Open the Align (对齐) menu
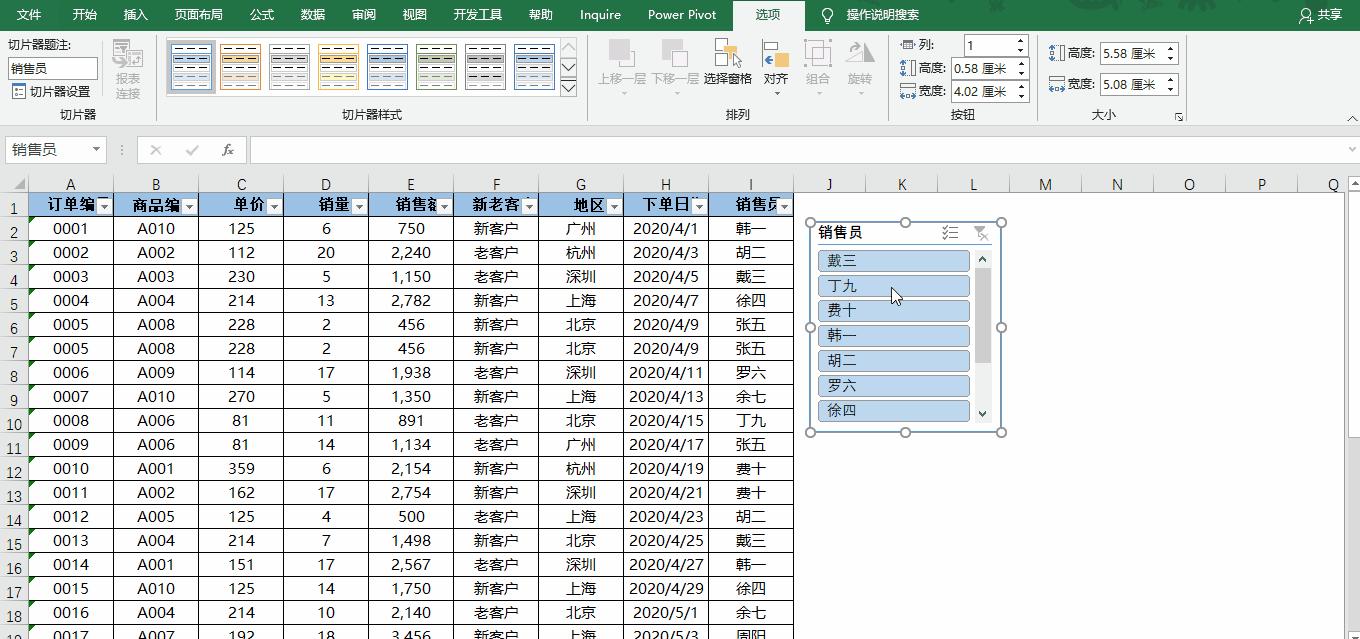 [776, 68]
